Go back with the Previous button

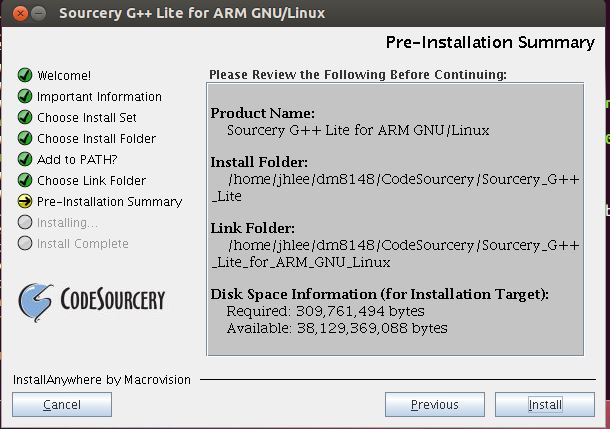434,405
